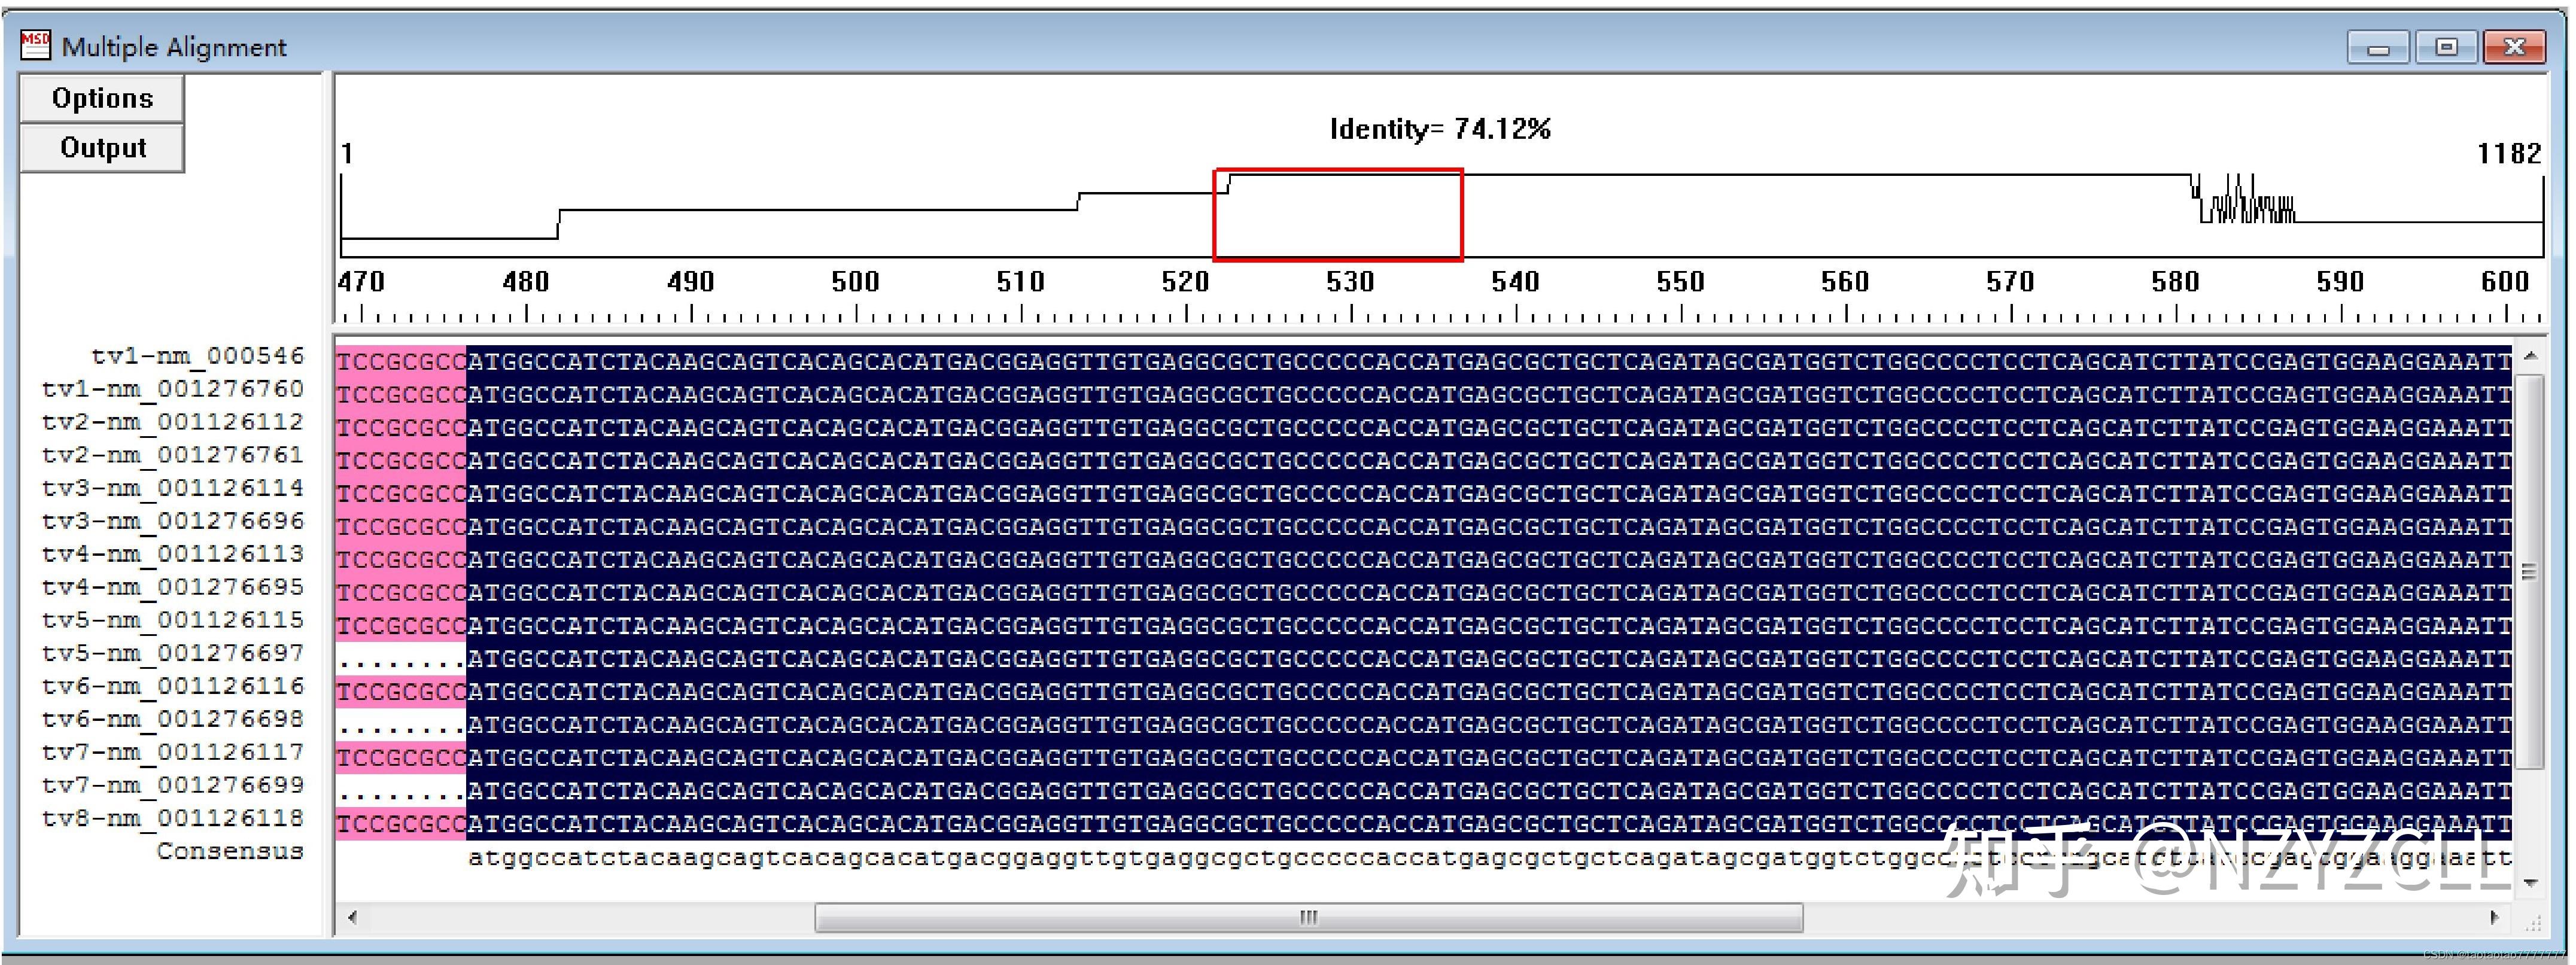This screenshot has width=2576, height=965.
Task: Click position 530 on the alignment ruler
Action: (x=1351, y=282)
